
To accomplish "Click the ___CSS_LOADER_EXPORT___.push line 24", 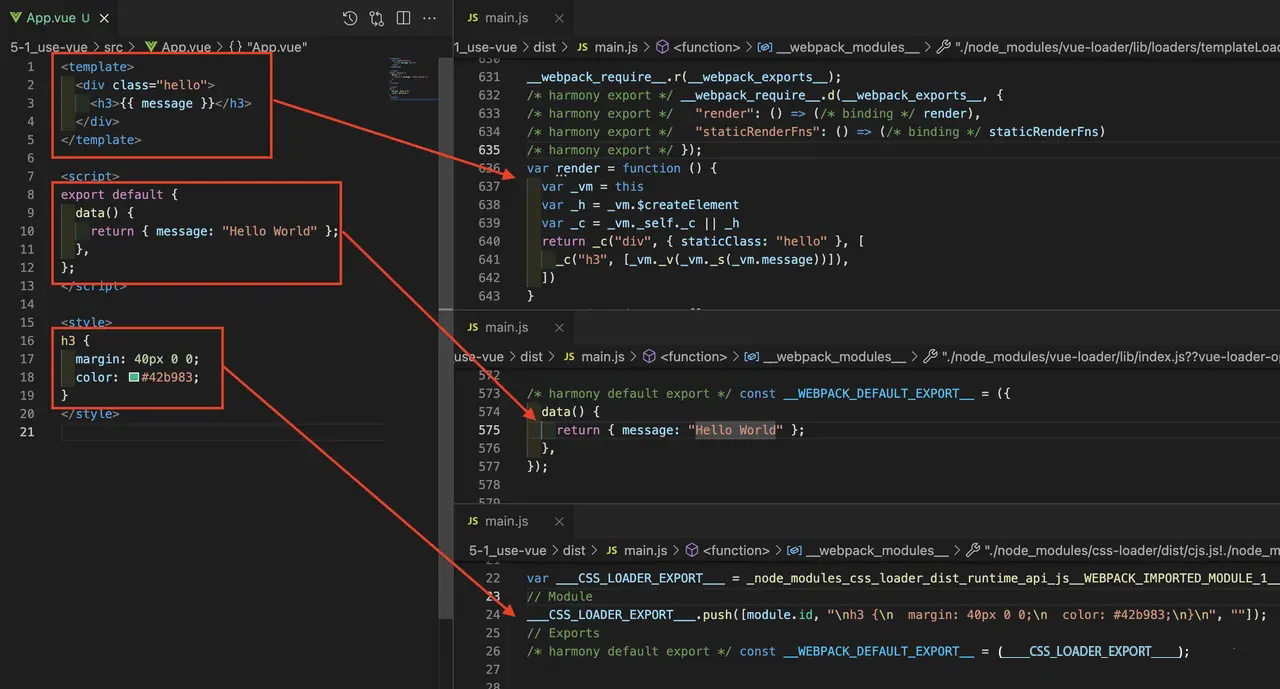I will point(897,614).
